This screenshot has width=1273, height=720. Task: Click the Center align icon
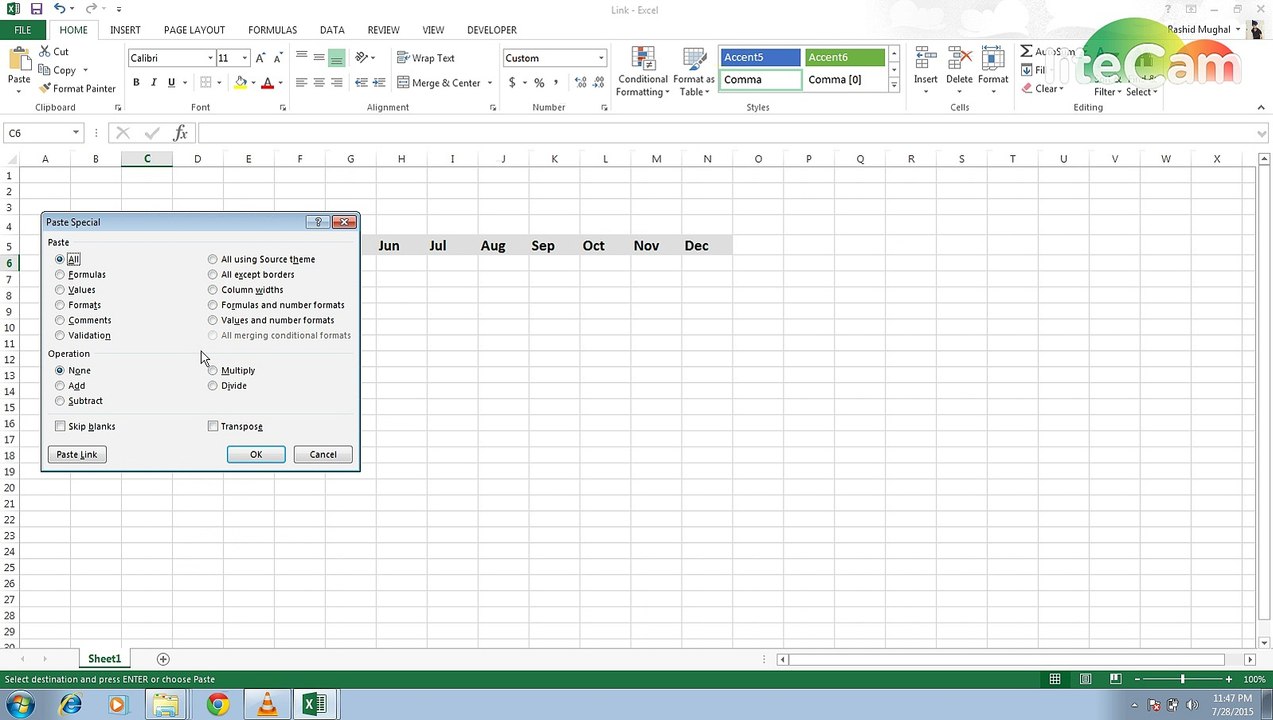[x=319, y=83]
